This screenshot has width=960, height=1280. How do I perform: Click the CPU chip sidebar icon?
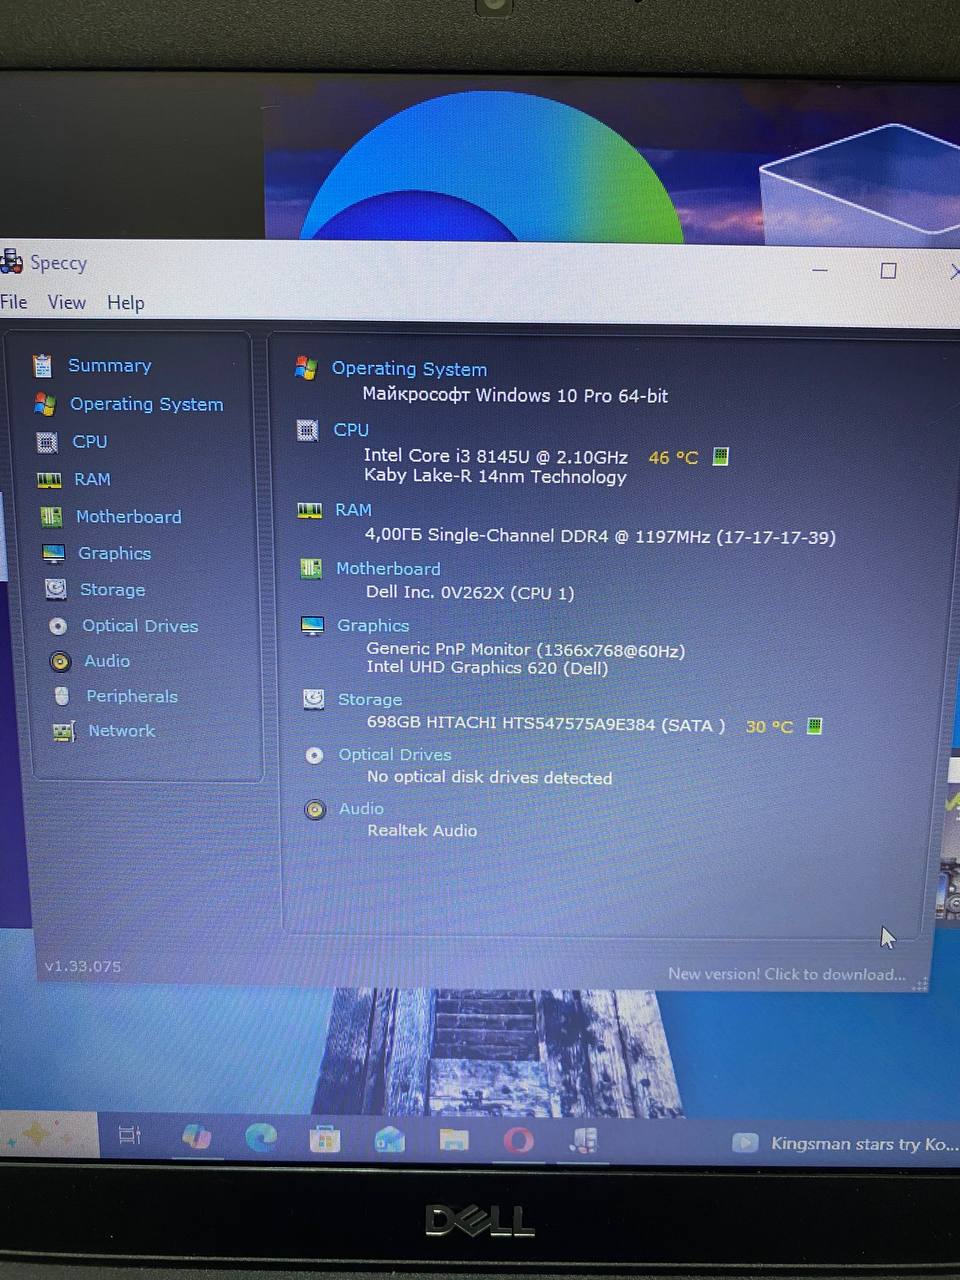(x=46, y=442)
